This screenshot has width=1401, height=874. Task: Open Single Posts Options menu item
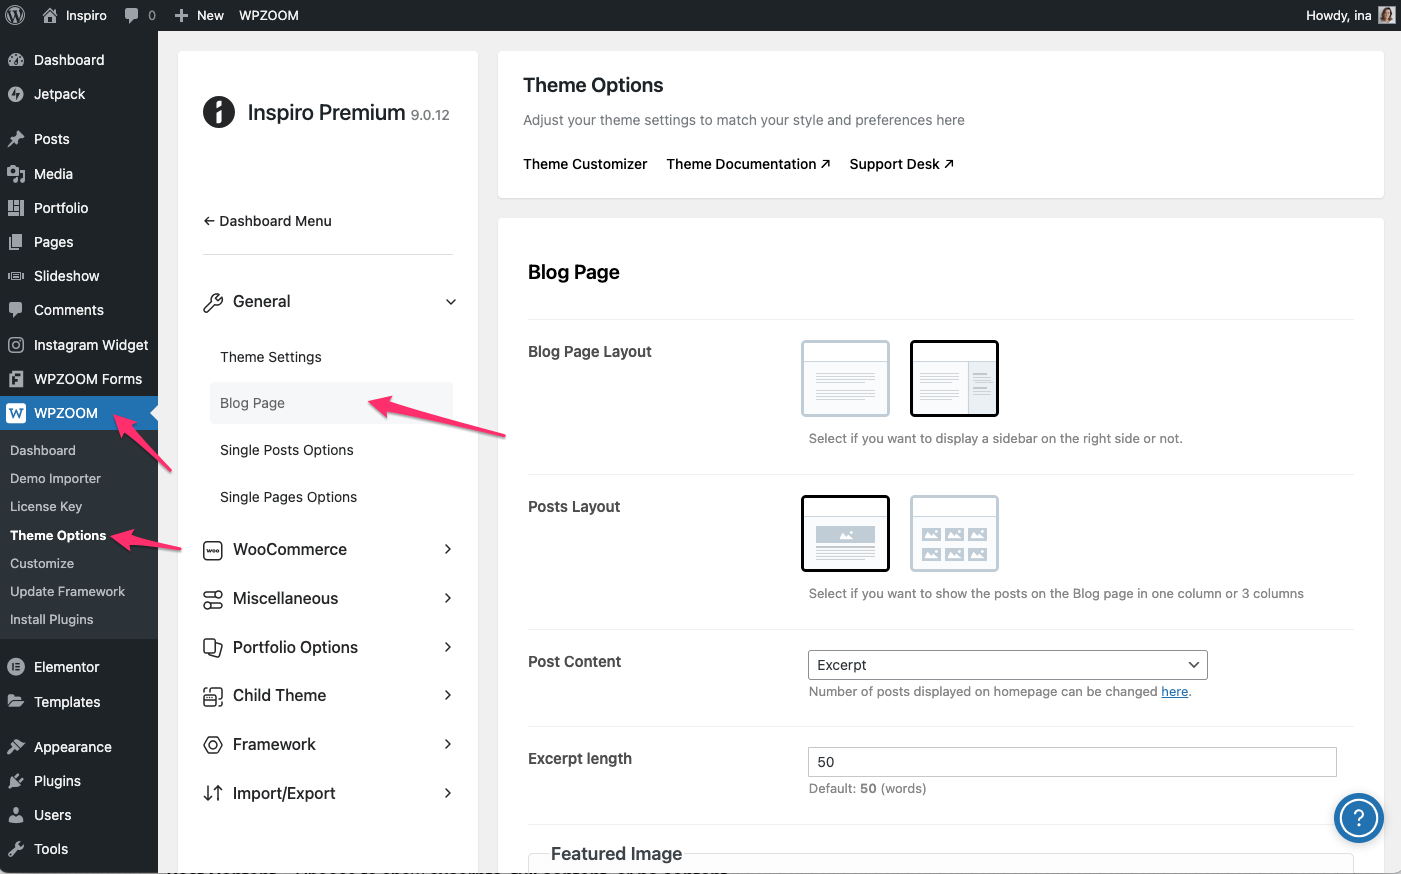click(x=287, y=450)
